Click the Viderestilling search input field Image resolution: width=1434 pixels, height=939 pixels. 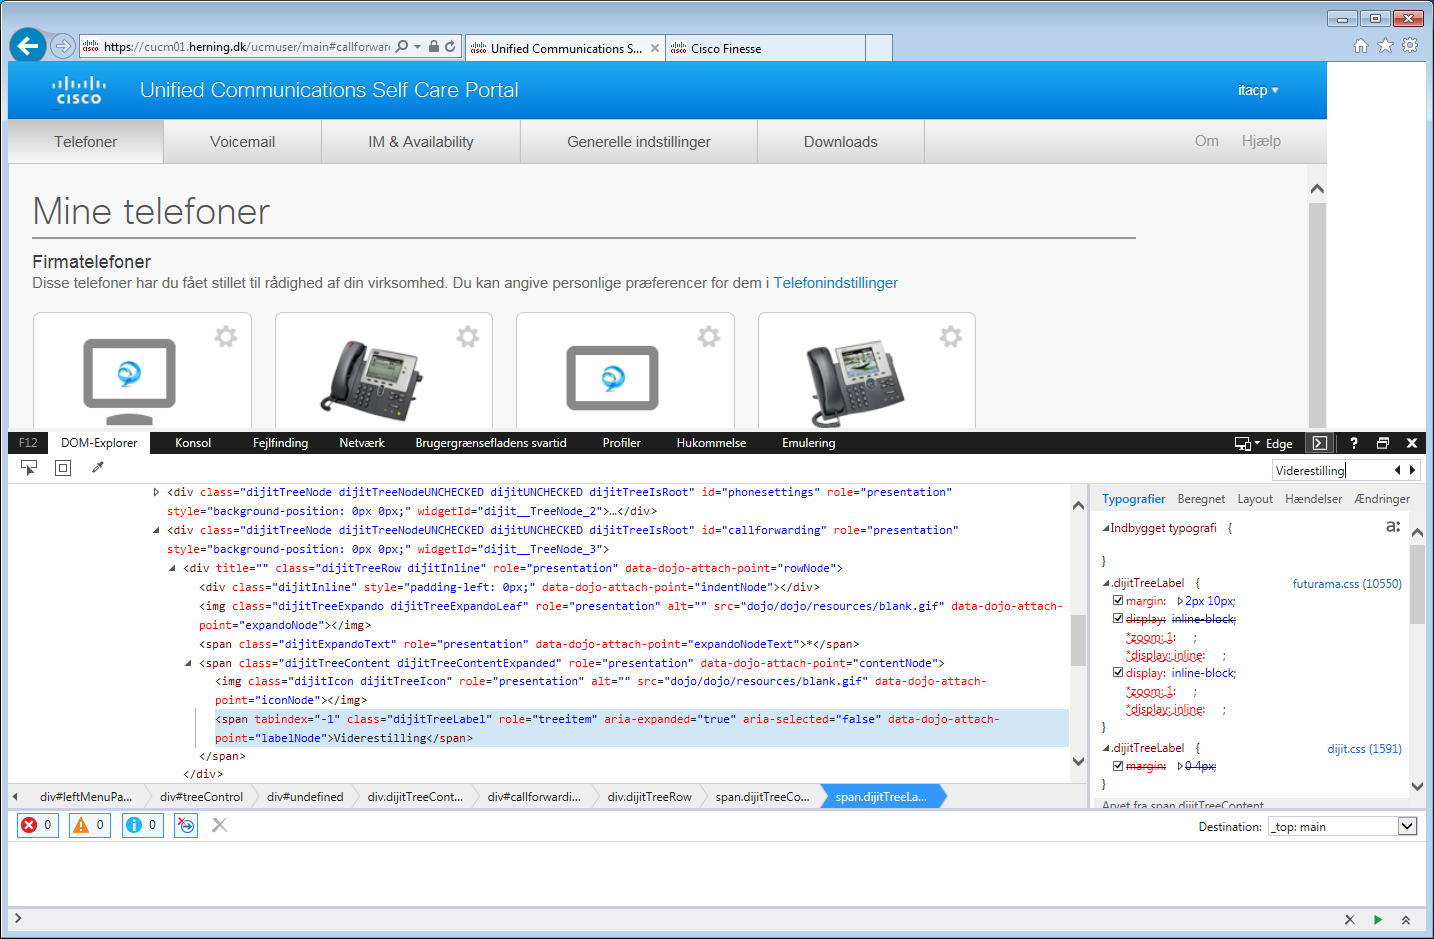(x=1330, y=470)
